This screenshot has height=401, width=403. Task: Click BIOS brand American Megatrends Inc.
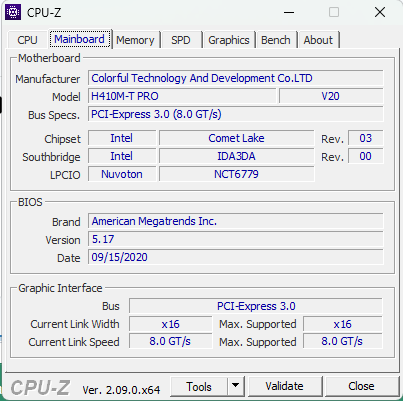236,221
